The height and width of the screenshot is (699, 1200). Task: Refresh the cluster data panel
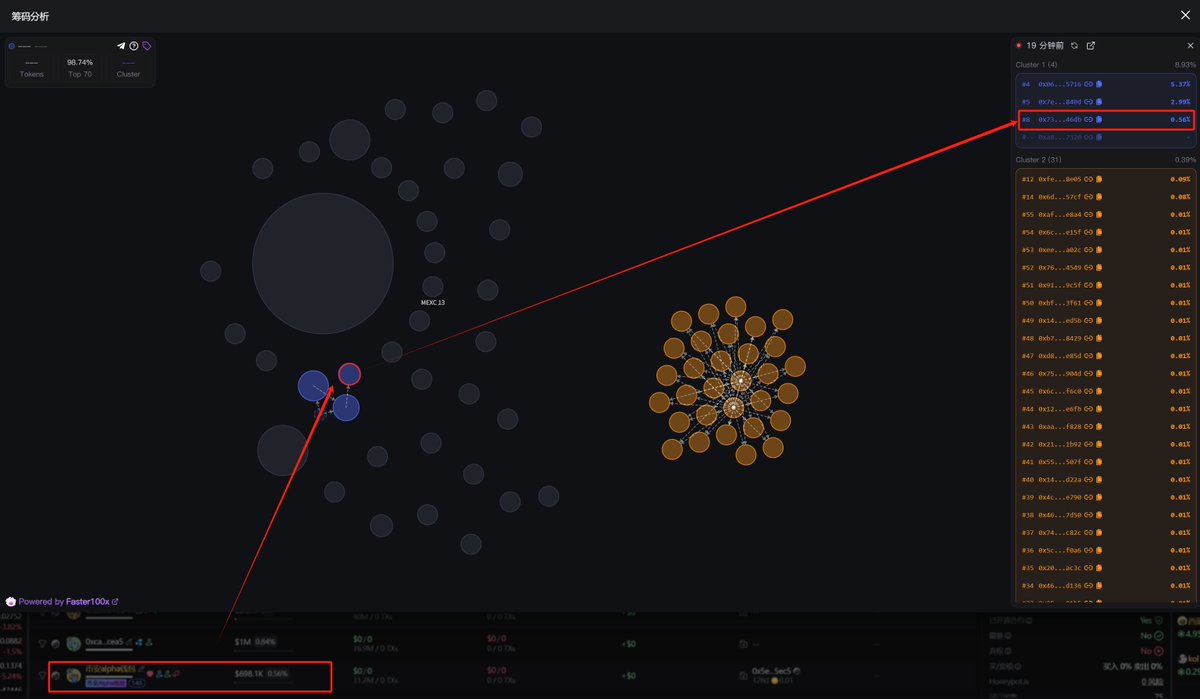coord(1074,46)
